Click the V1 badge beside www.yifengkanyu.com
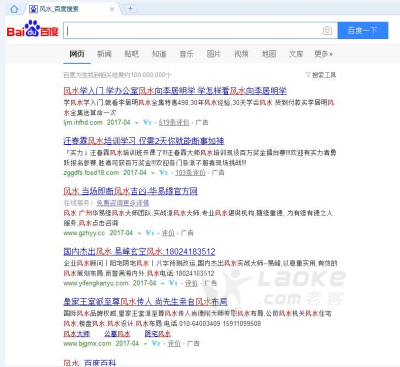Viewport: 400px width, 367px height. click(173, 283)
